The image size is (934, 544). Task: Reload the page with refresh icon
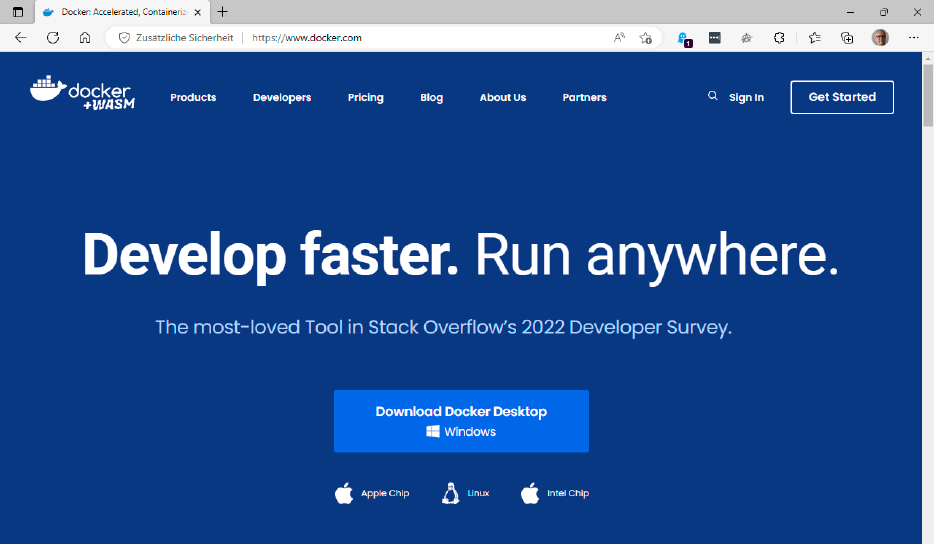53,38
